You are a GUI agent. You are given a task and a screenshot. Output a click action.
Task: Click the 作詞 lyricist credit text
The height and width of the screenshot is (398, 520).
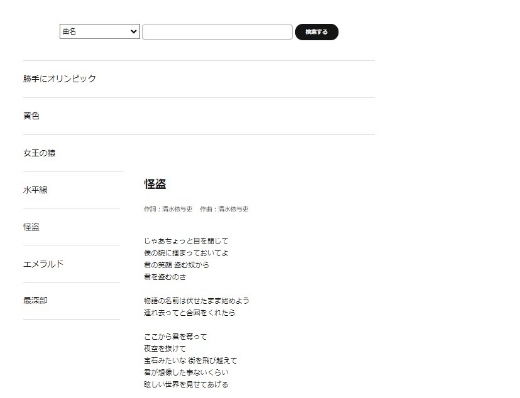point(168,209)
